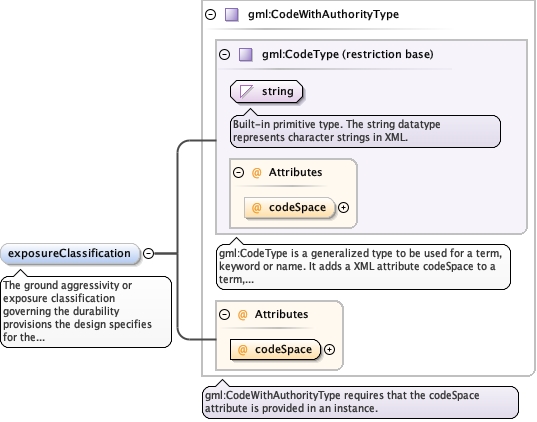The width and height of the screenshot is (537, 422).
Task: Click the 'ground aggressivity' description annotation
Action: pyautogui.click(x=86, y=312)
